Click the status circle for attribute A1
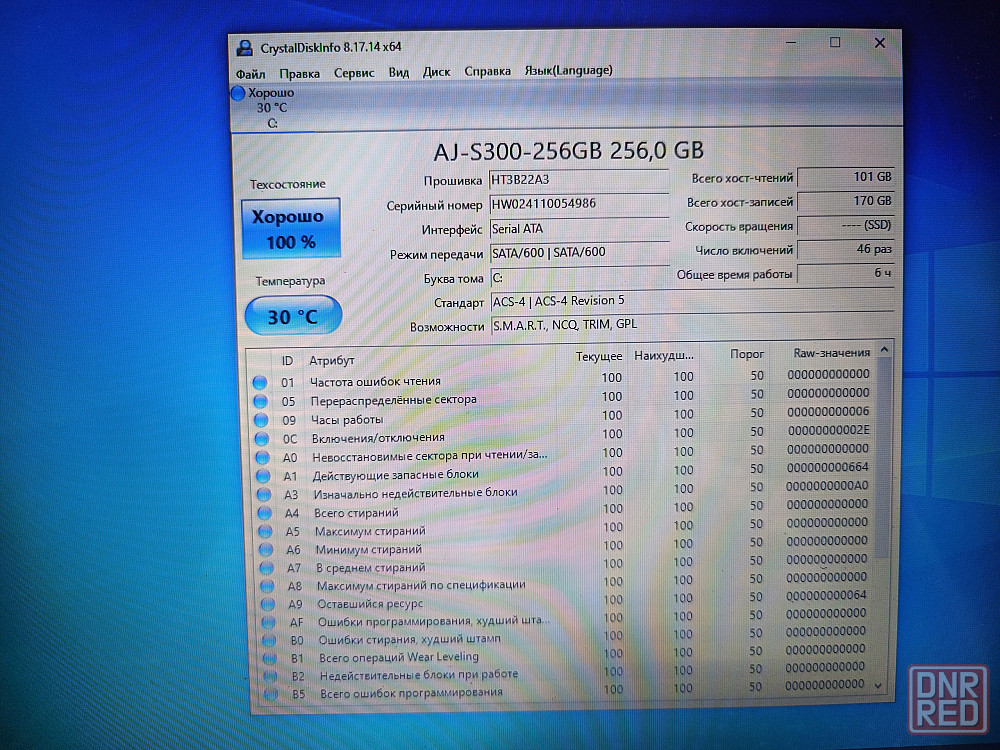The image size is (1000, 750). pyautogui.click(x=263, y=476)
